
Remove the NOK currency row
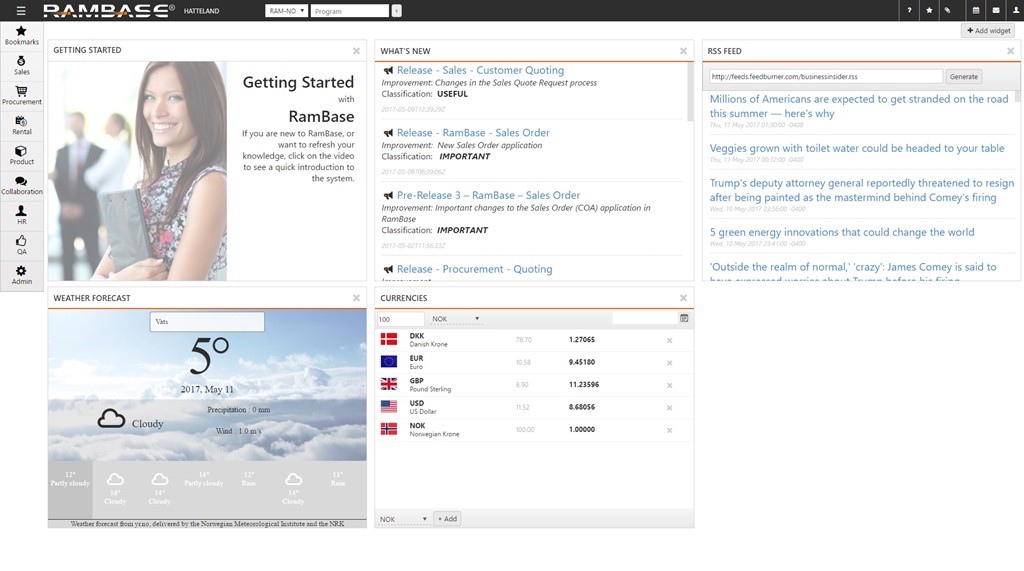tap(669, 430)
